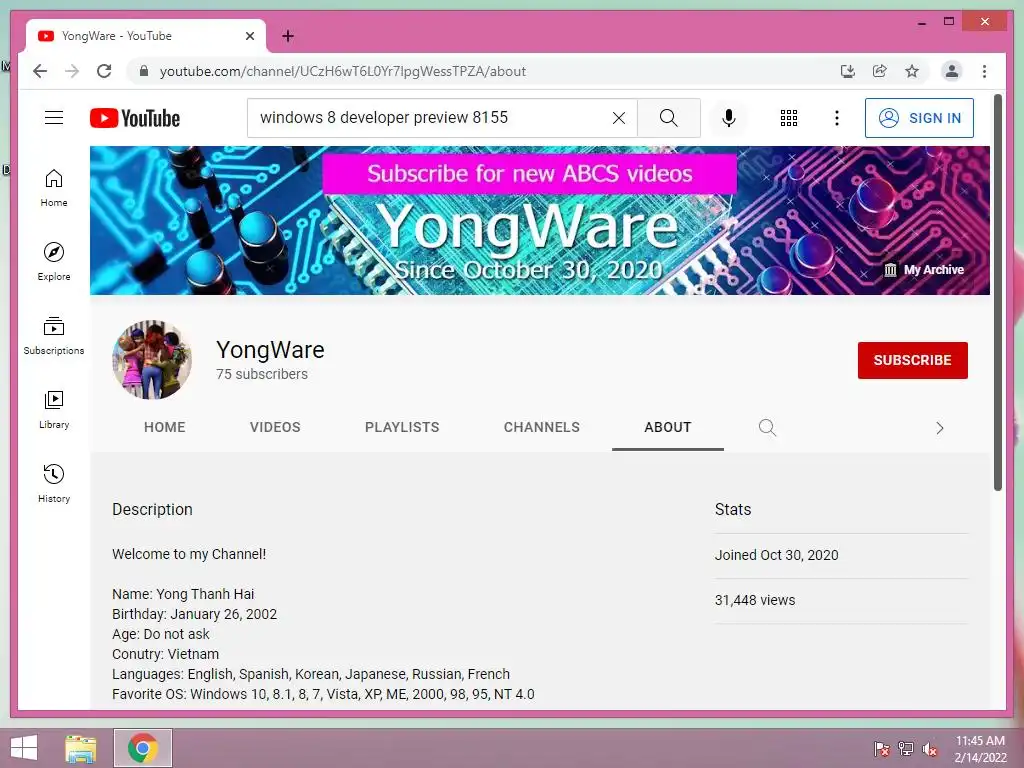The width and height of the screenshot is (1024, 768).
Task: Click the Action Center flag tray icon
Action: pyautogui.click(x=882, y=748)
